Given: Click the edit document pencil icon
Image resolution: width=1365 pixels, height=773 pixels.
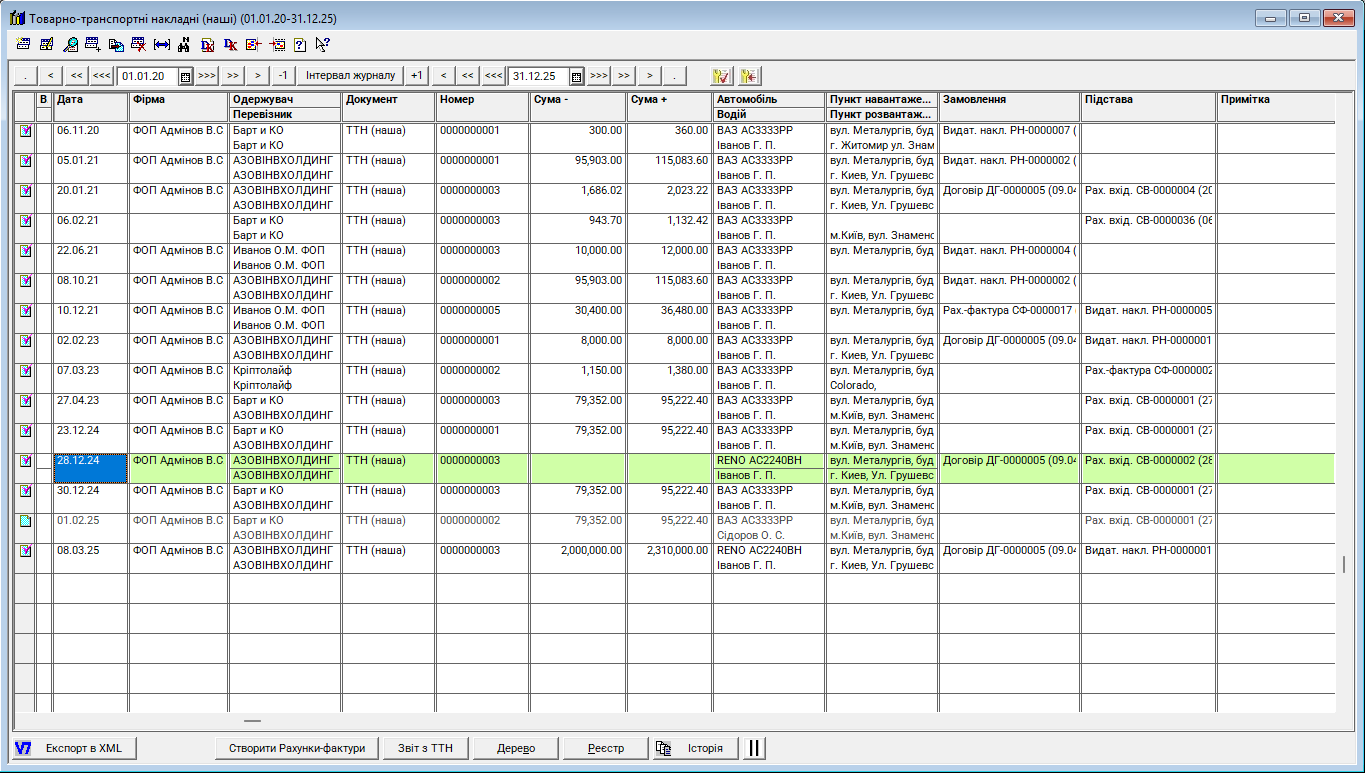Looking at the screenshot, I should [x=47, y=44].
